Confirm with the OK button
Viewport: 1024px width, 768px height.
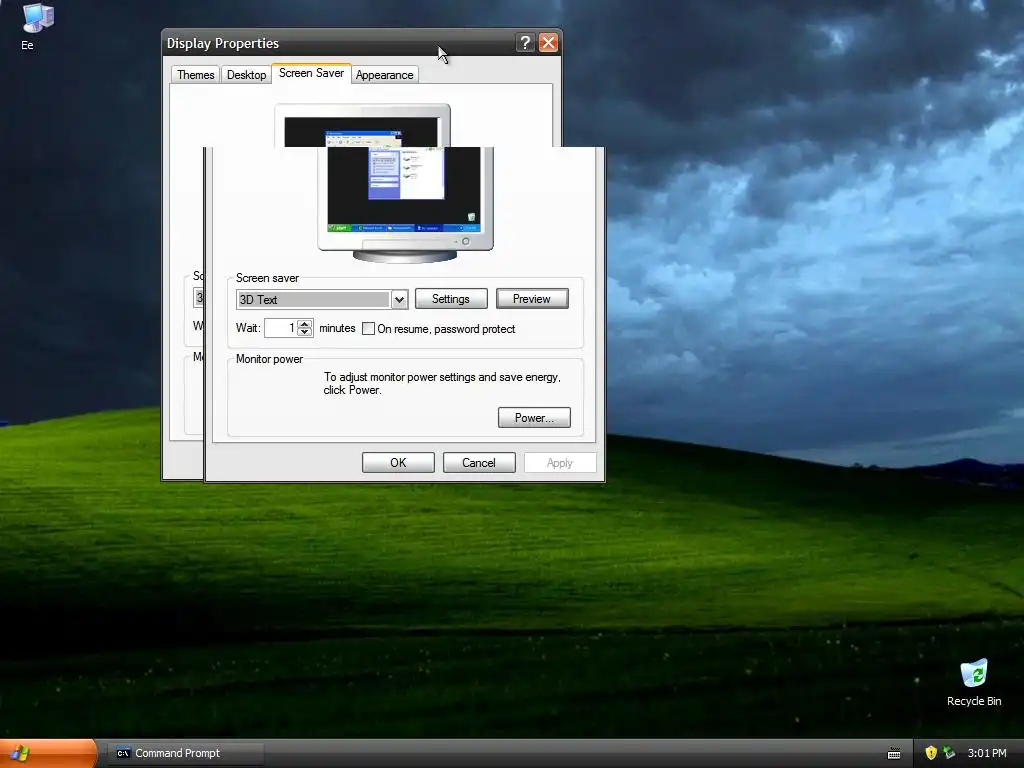tap(398, 463)
